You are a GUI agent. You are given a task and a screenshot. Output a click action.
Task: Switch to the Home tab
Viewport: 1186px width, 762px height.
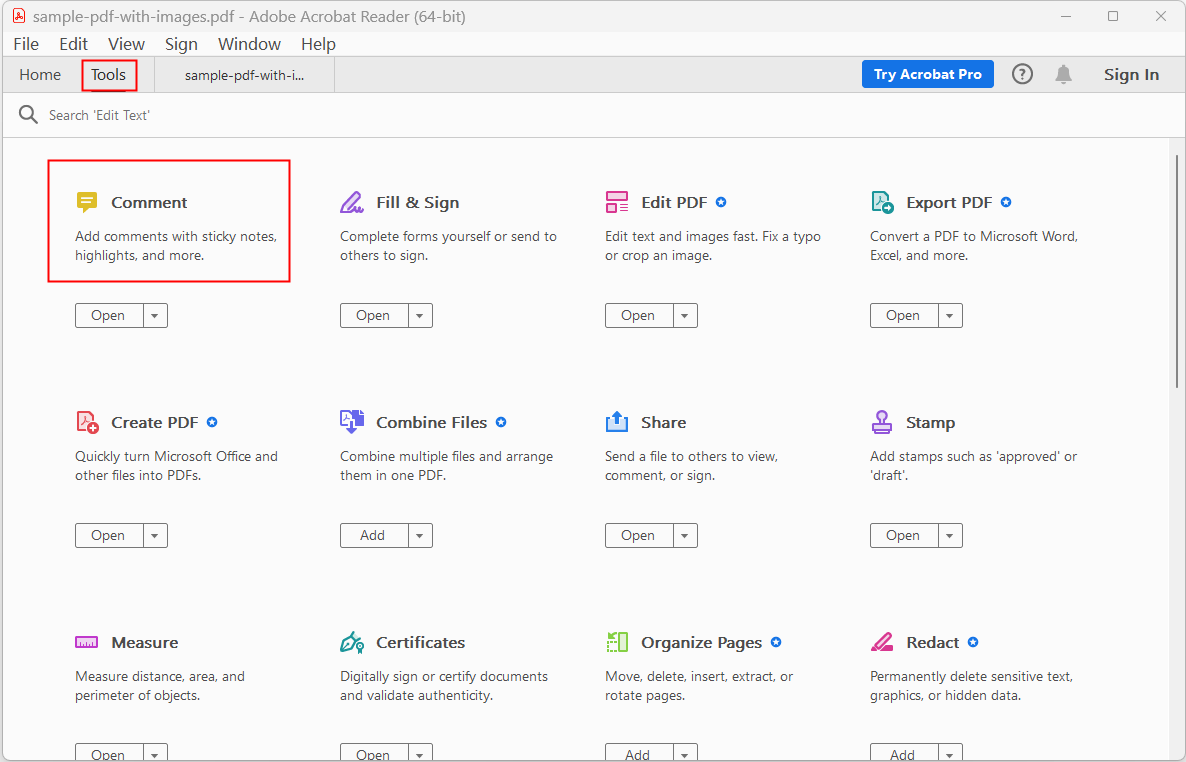tap(40, 74)
